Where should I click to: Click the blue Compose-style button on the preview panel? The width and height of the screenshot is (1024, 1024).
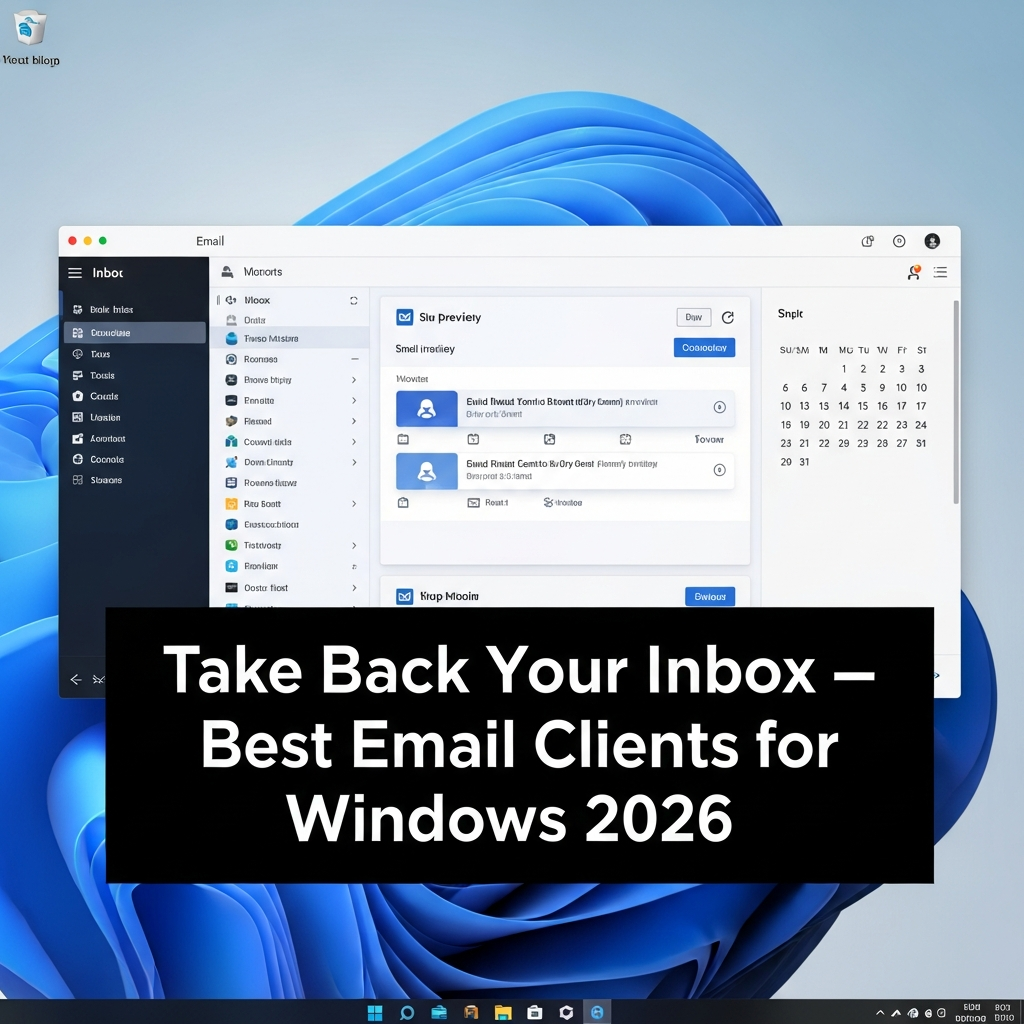(x=705, y=347)
